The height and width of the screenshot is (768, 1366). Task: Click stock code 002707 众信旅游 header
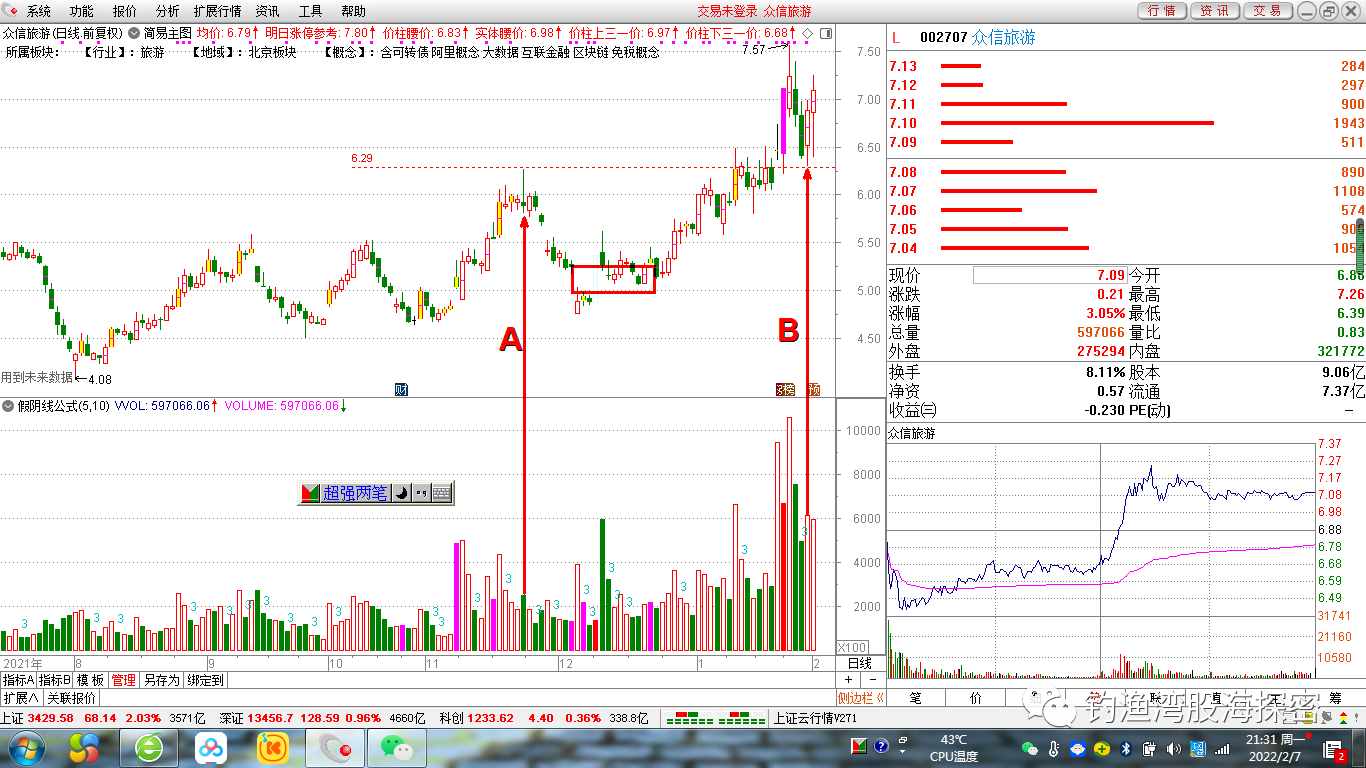pos(977,37)
